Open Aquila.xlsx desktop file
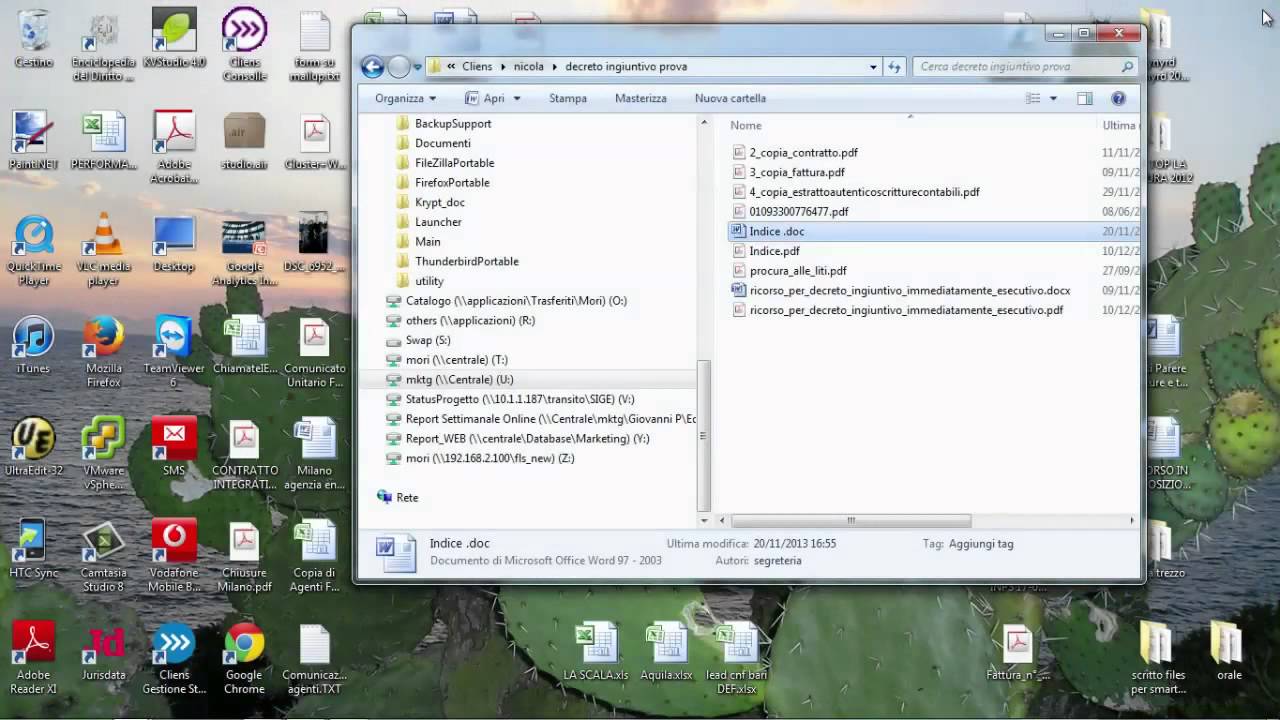1280x720 pixels. (668, 651)
